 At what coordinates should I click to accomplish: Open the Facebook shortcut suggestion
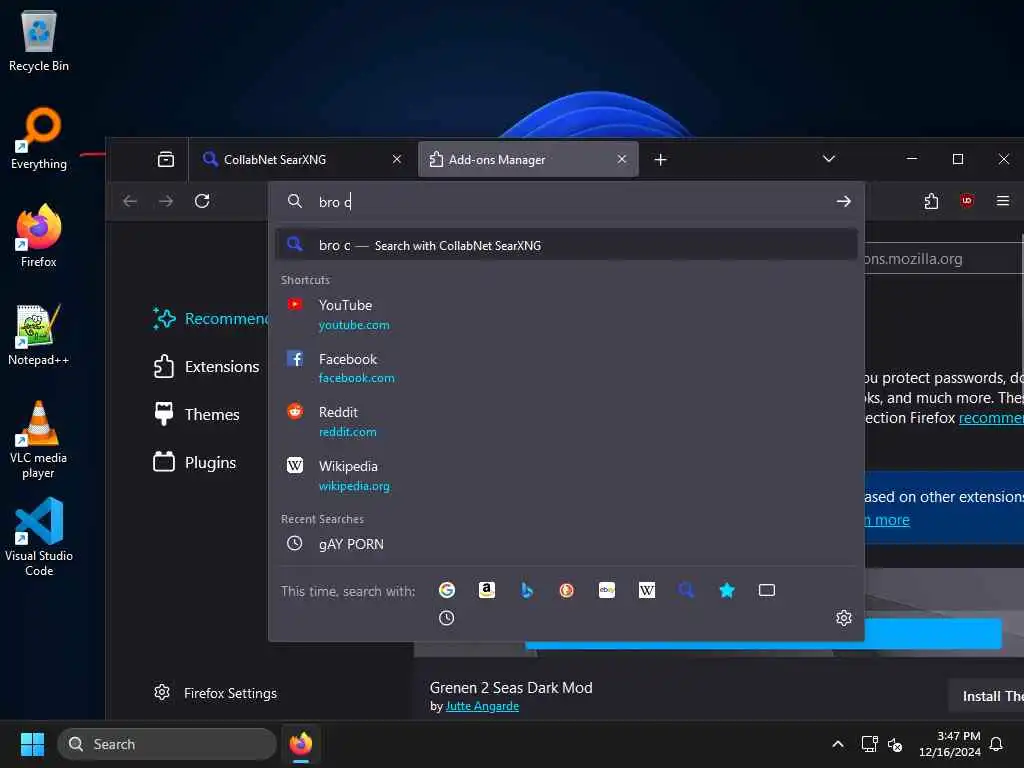[x=566, y=368]
